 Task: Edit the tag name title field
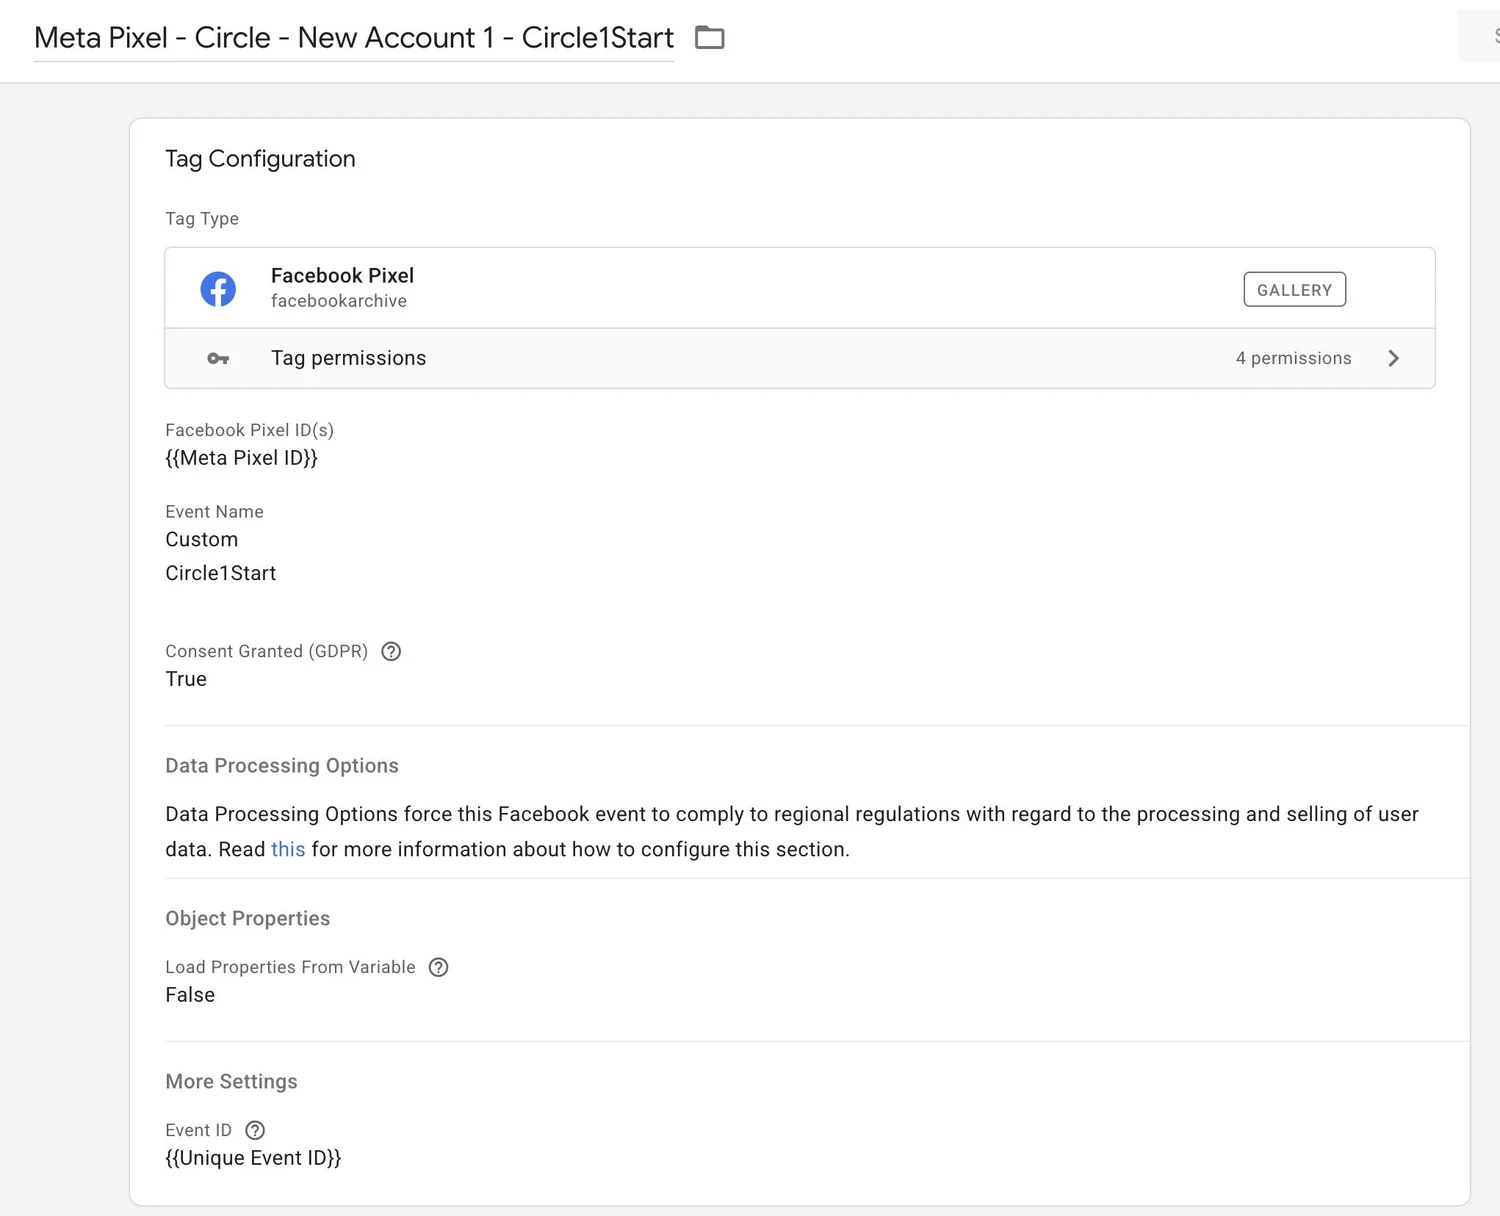353,38
